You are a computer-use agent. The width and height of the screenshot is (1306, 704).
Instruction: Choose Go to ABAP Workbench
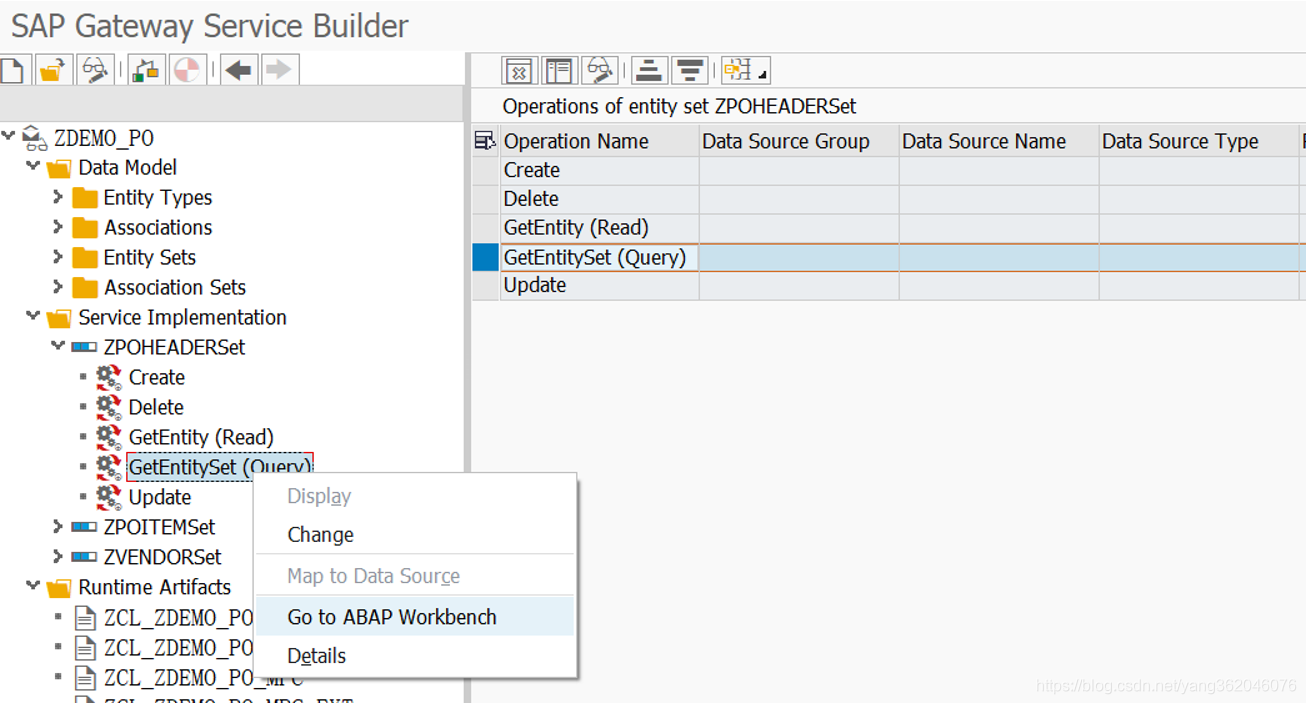pyautogui.click(x=416, y=617)
